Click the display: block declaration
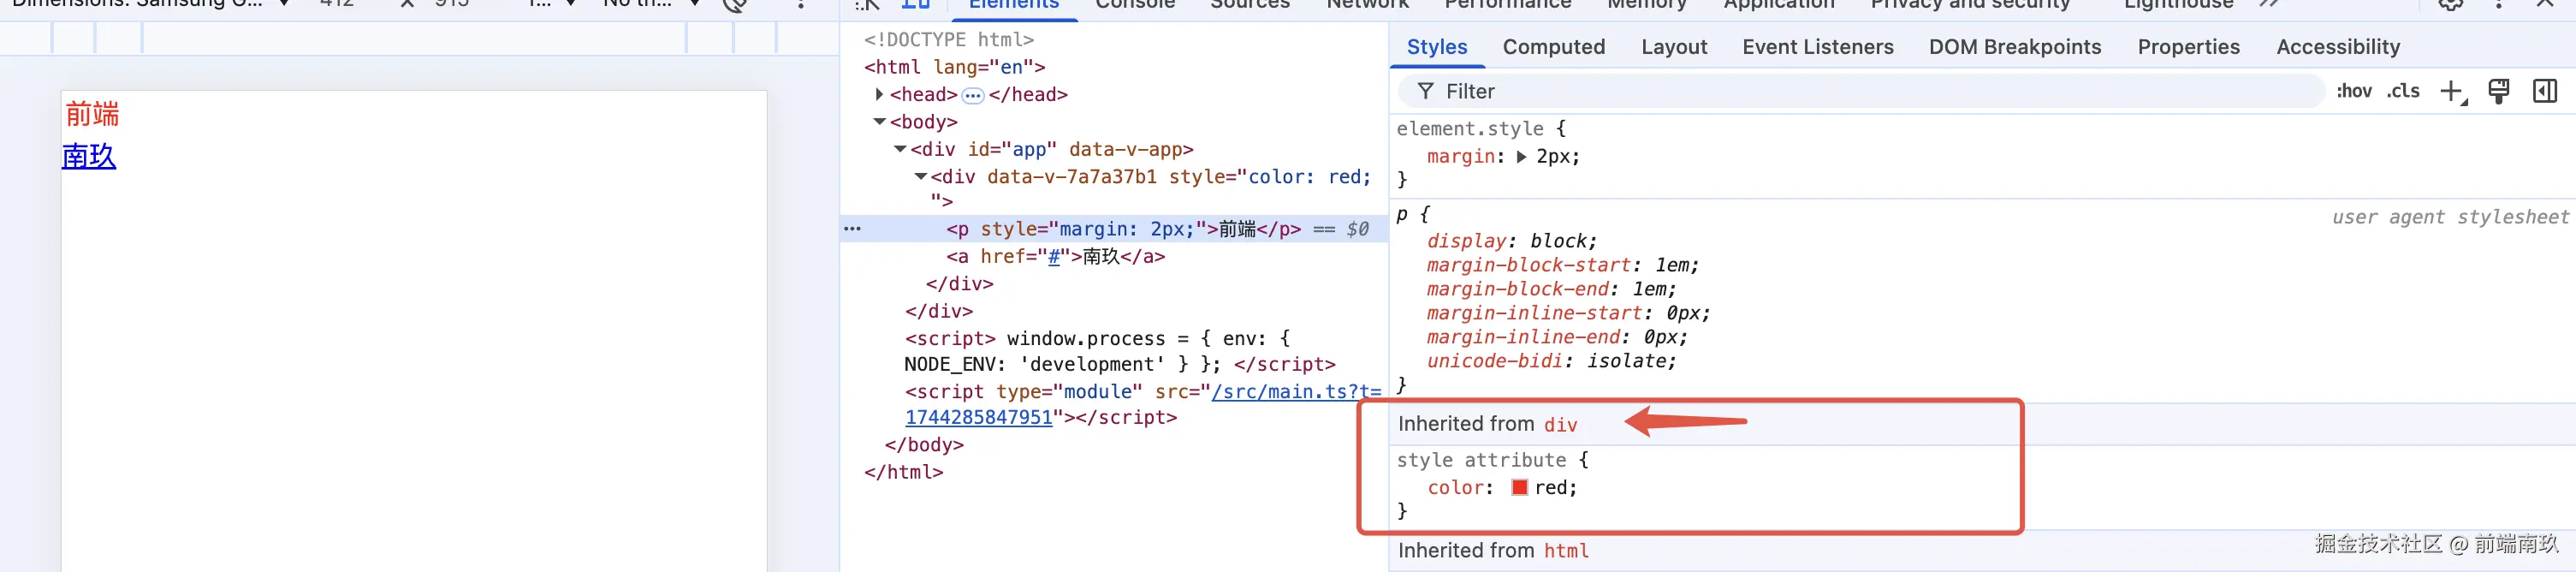 coord(1511,241)
